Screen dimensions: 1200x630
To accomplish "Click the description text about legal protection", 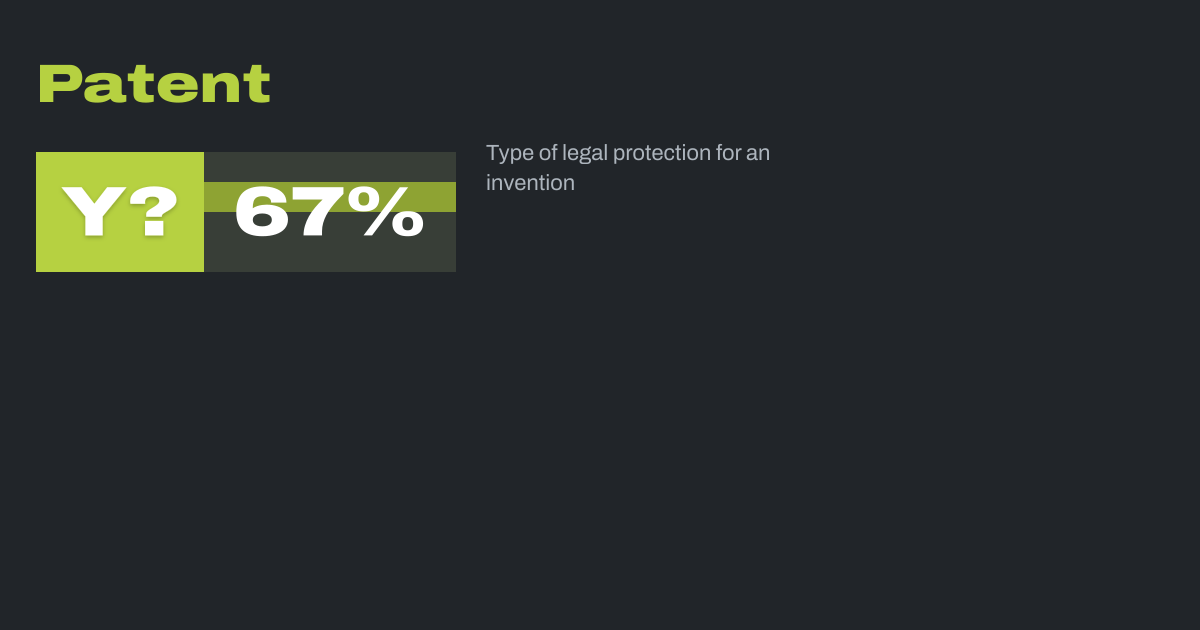I will pos(627,168).
